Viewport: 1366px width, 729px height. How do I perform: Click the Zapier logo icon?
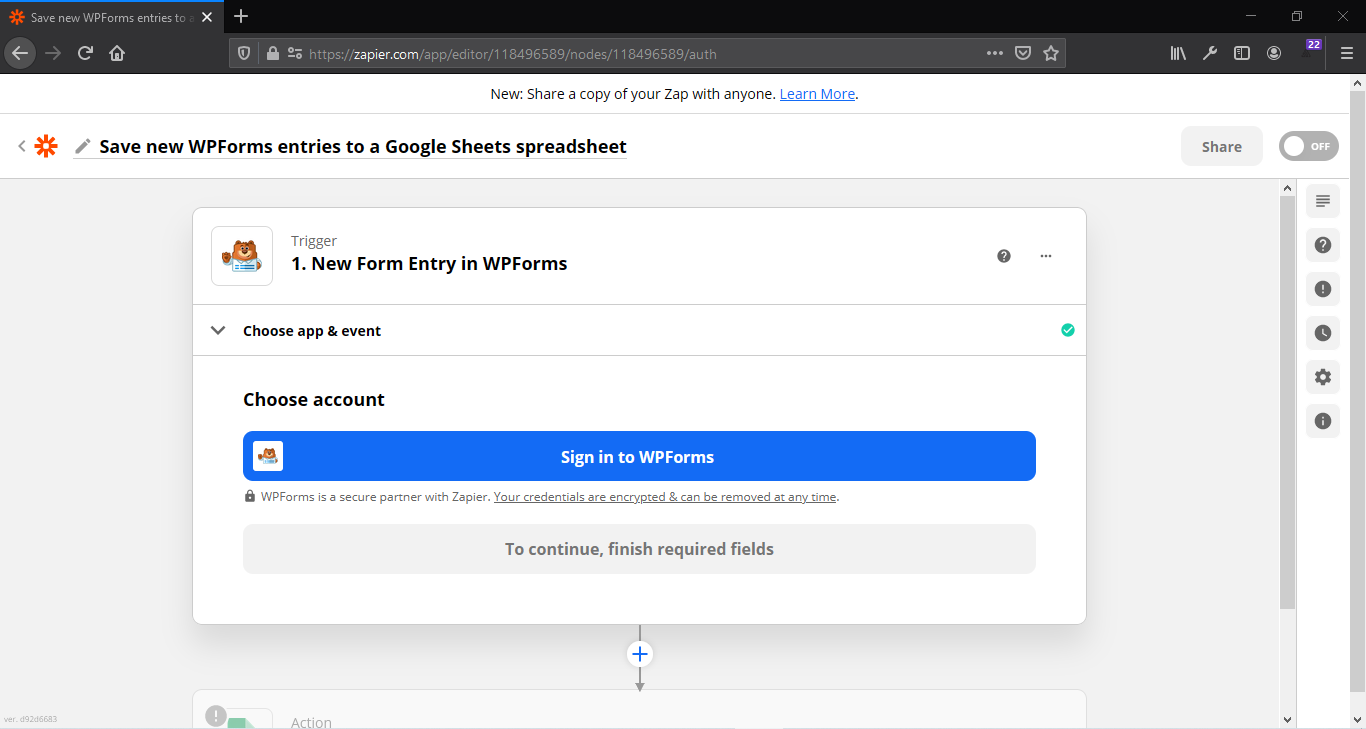click(x=46, y=146)
